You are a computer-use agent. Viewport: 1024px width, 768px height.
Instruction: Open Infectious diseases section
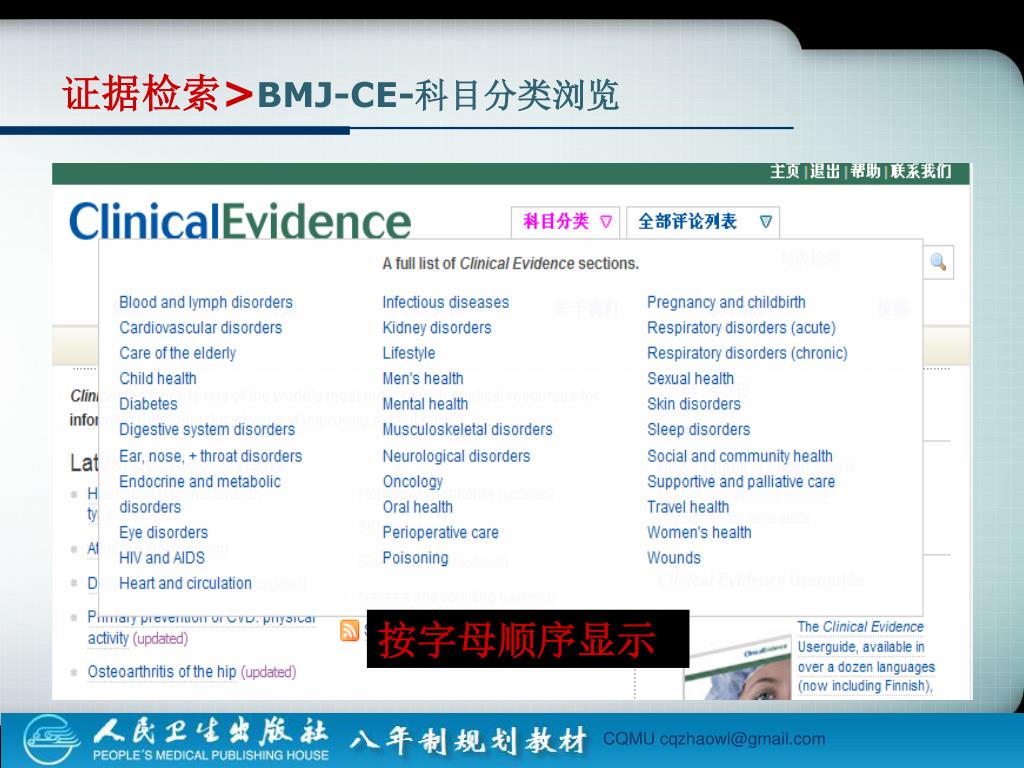445,303
